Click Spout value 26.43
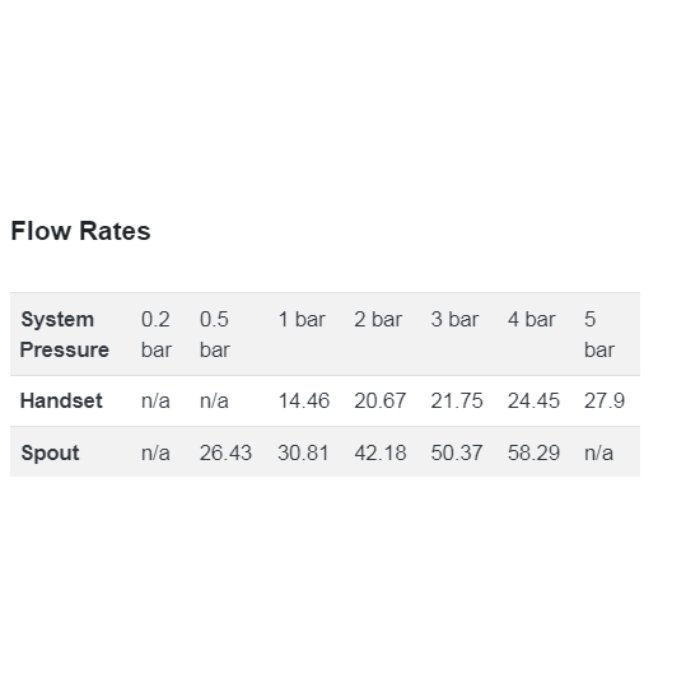 click(x=226, y=453)
